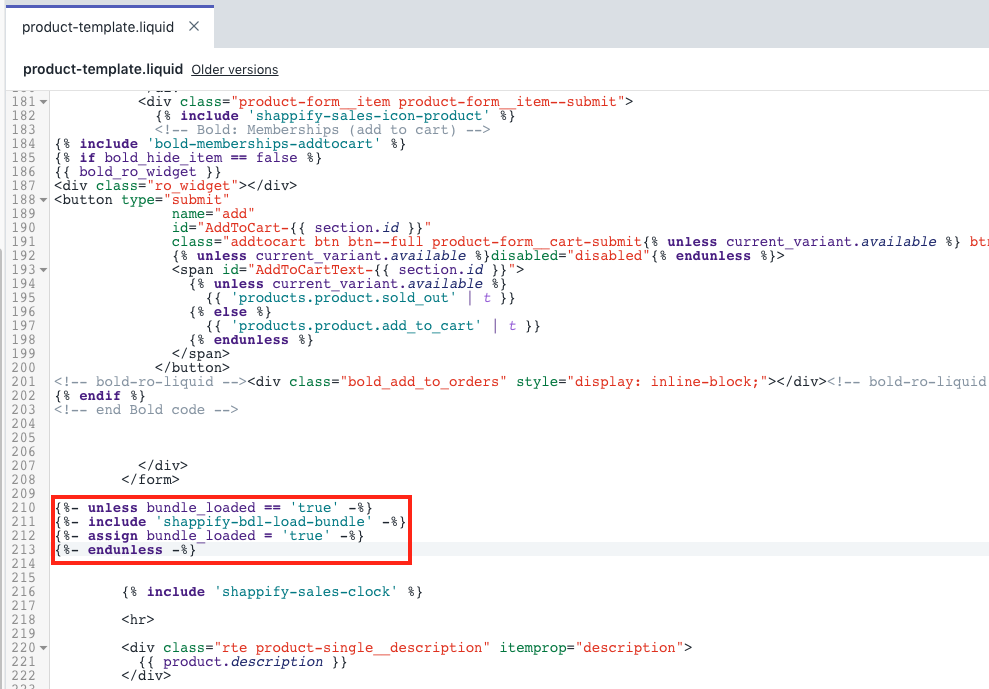
Task: Click 'assign bundle_loaded' on line 212
Action: (172, 536)
